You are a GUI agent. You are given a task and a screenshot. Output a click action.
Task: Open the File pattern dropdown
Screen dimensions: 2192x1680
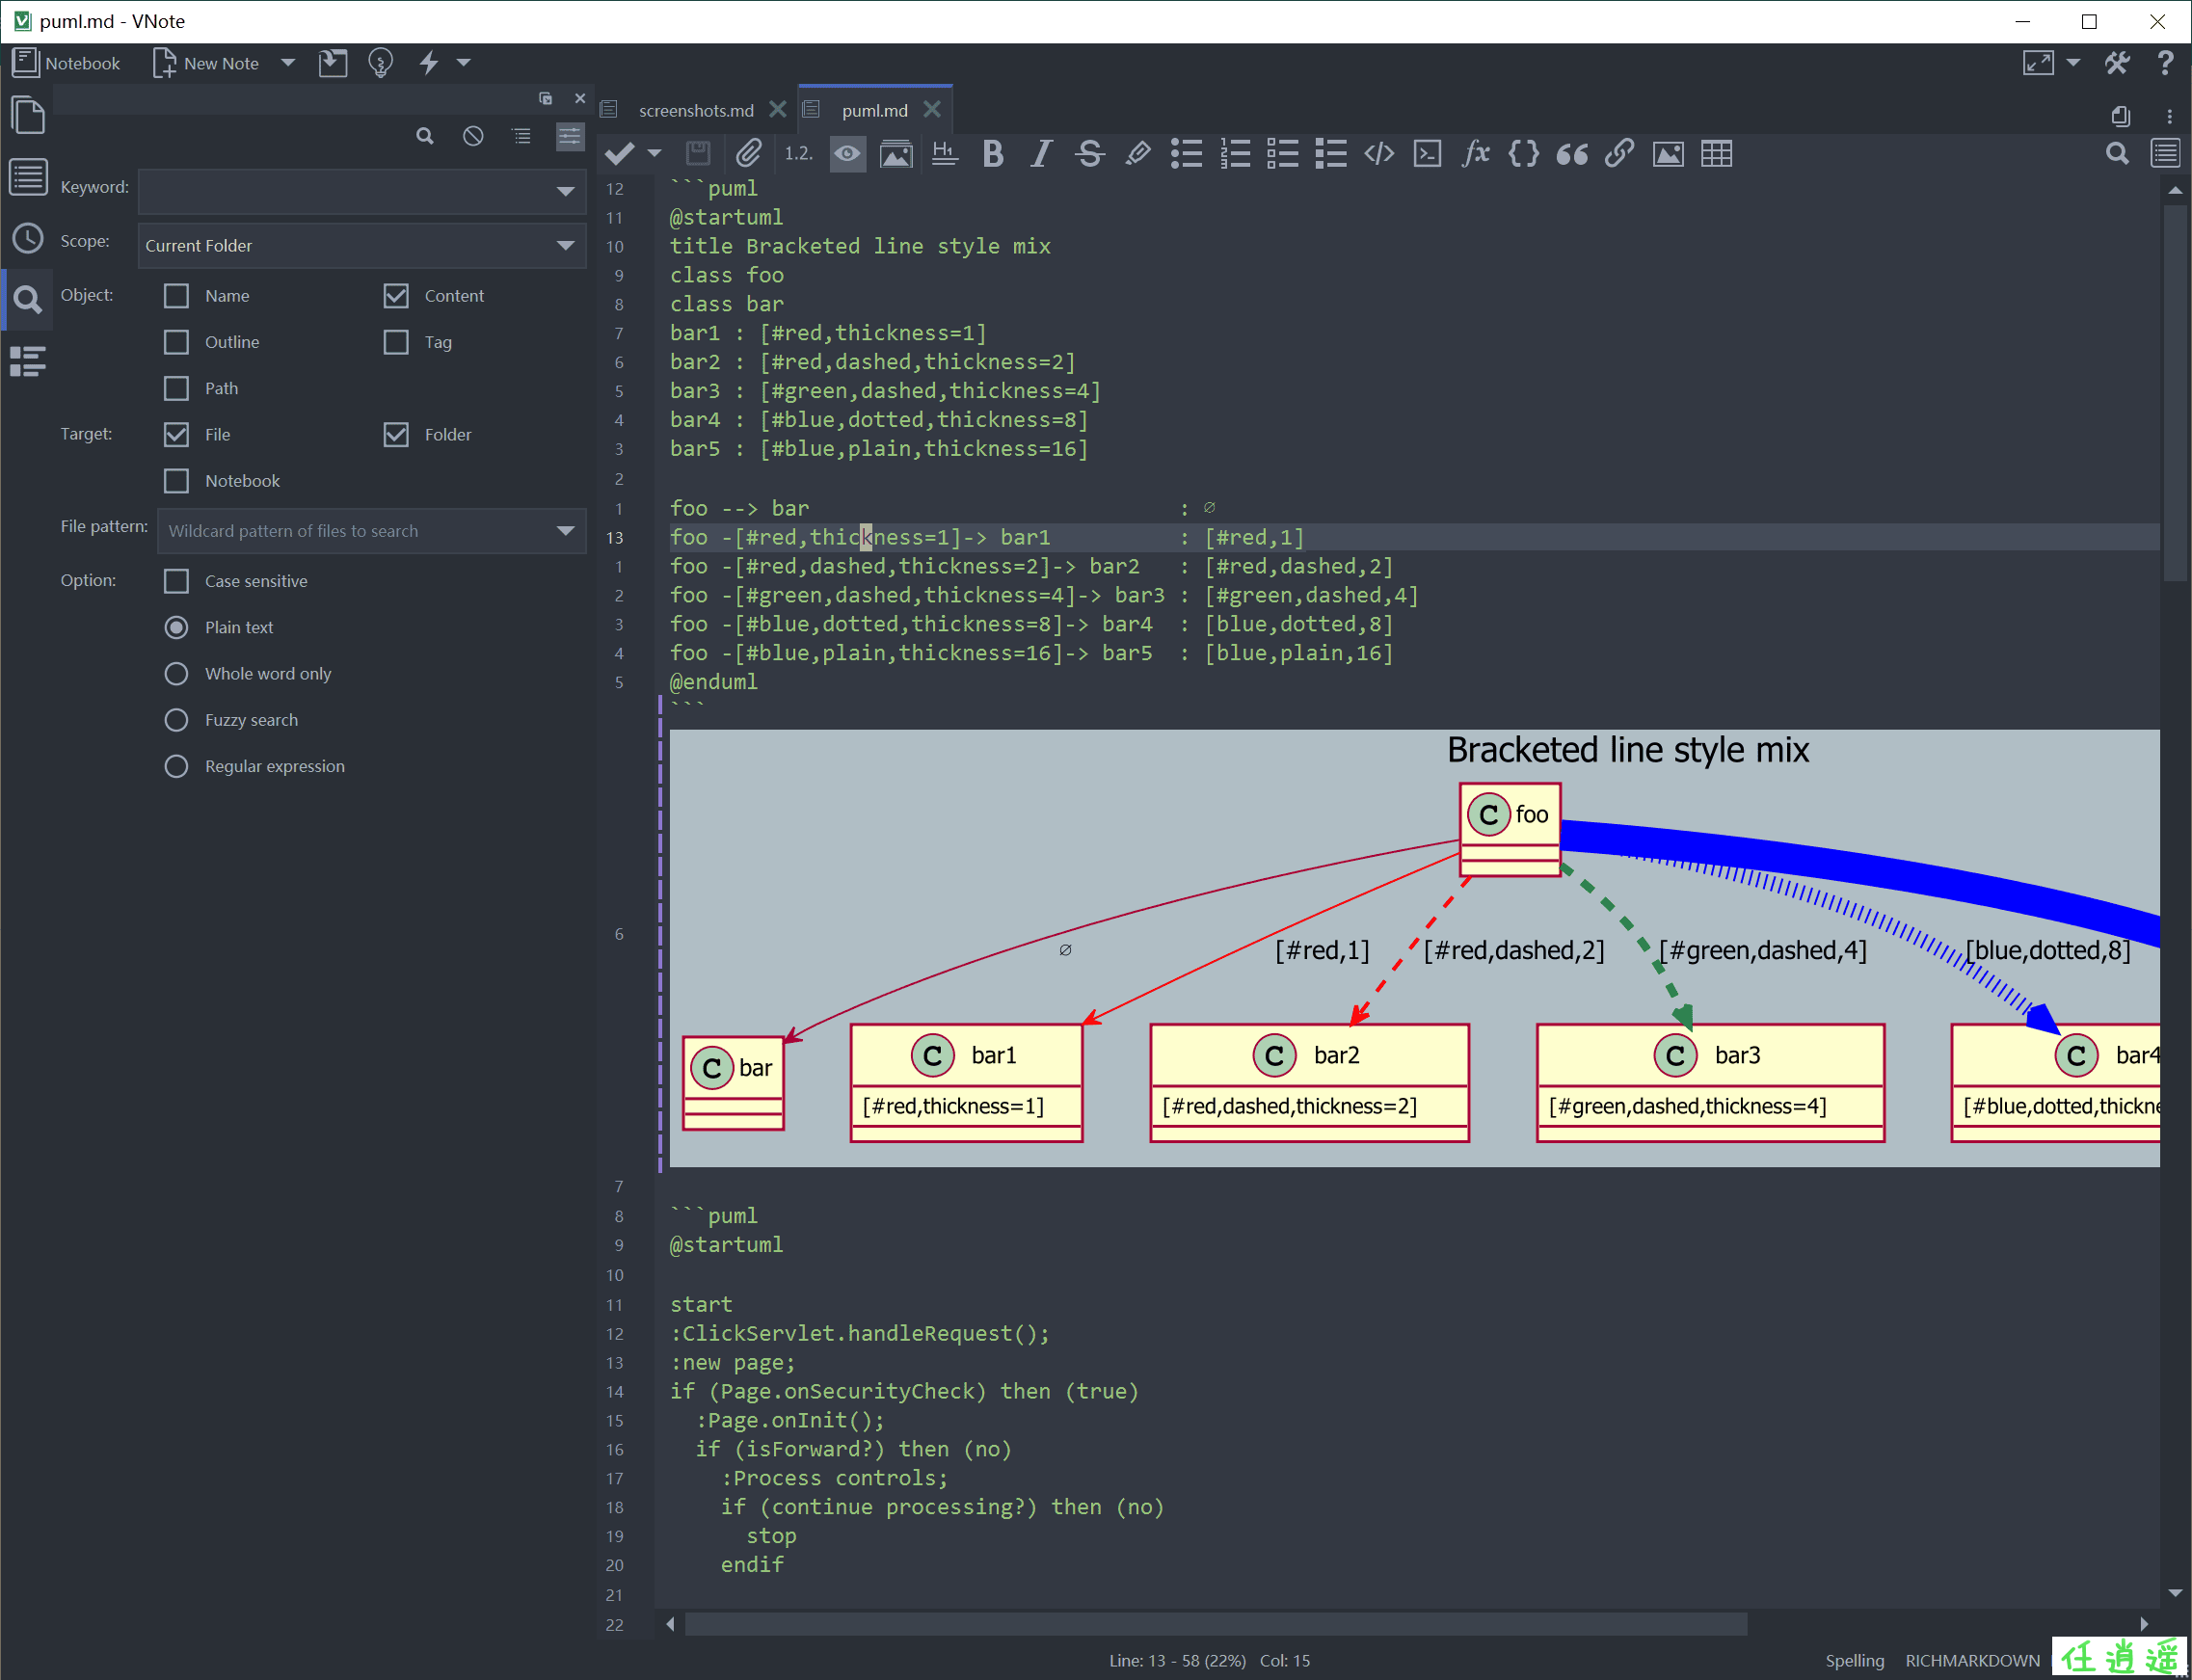(x=565, y=531)
